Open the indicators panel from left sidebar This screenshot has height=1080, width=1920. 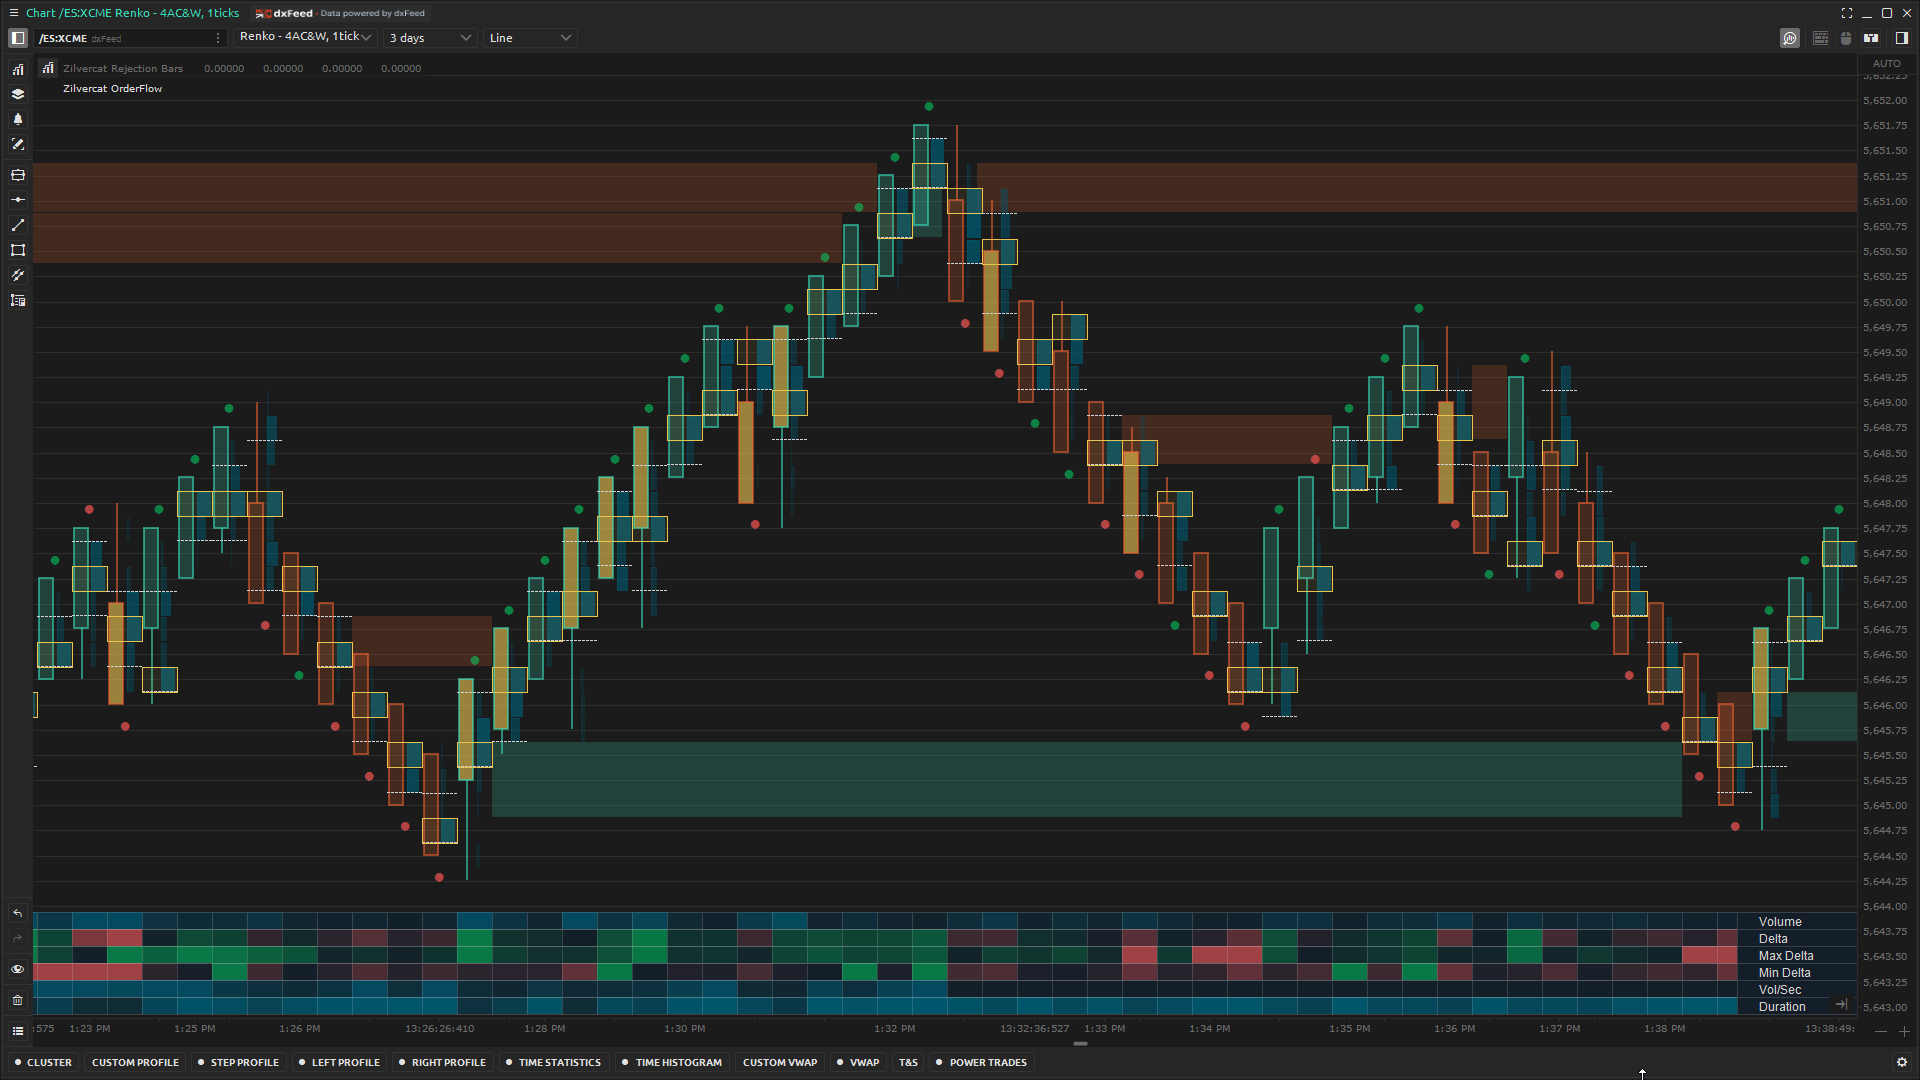18,70
